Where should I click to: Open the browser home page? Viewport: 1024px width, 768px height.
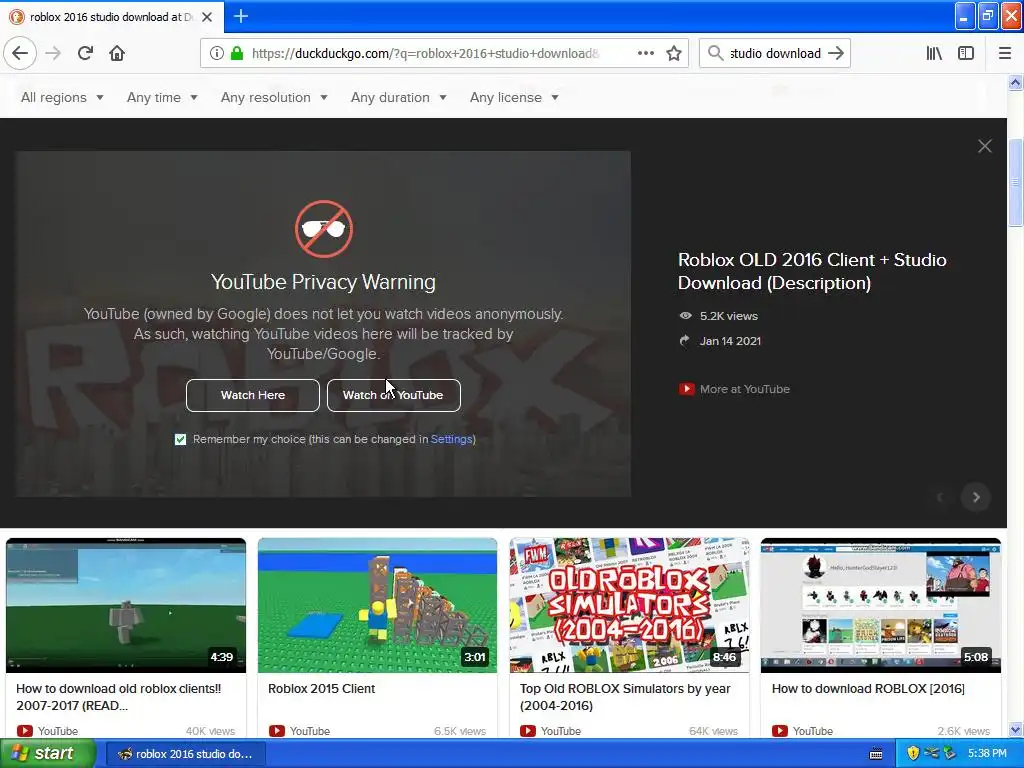[x=117, y=53]
